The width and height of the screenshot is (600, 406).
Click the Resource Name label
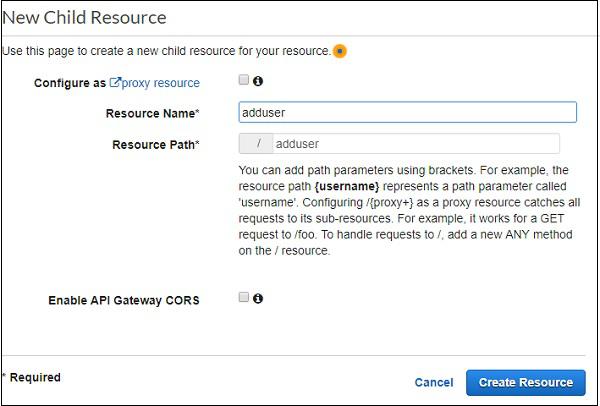tap(152, 114)
